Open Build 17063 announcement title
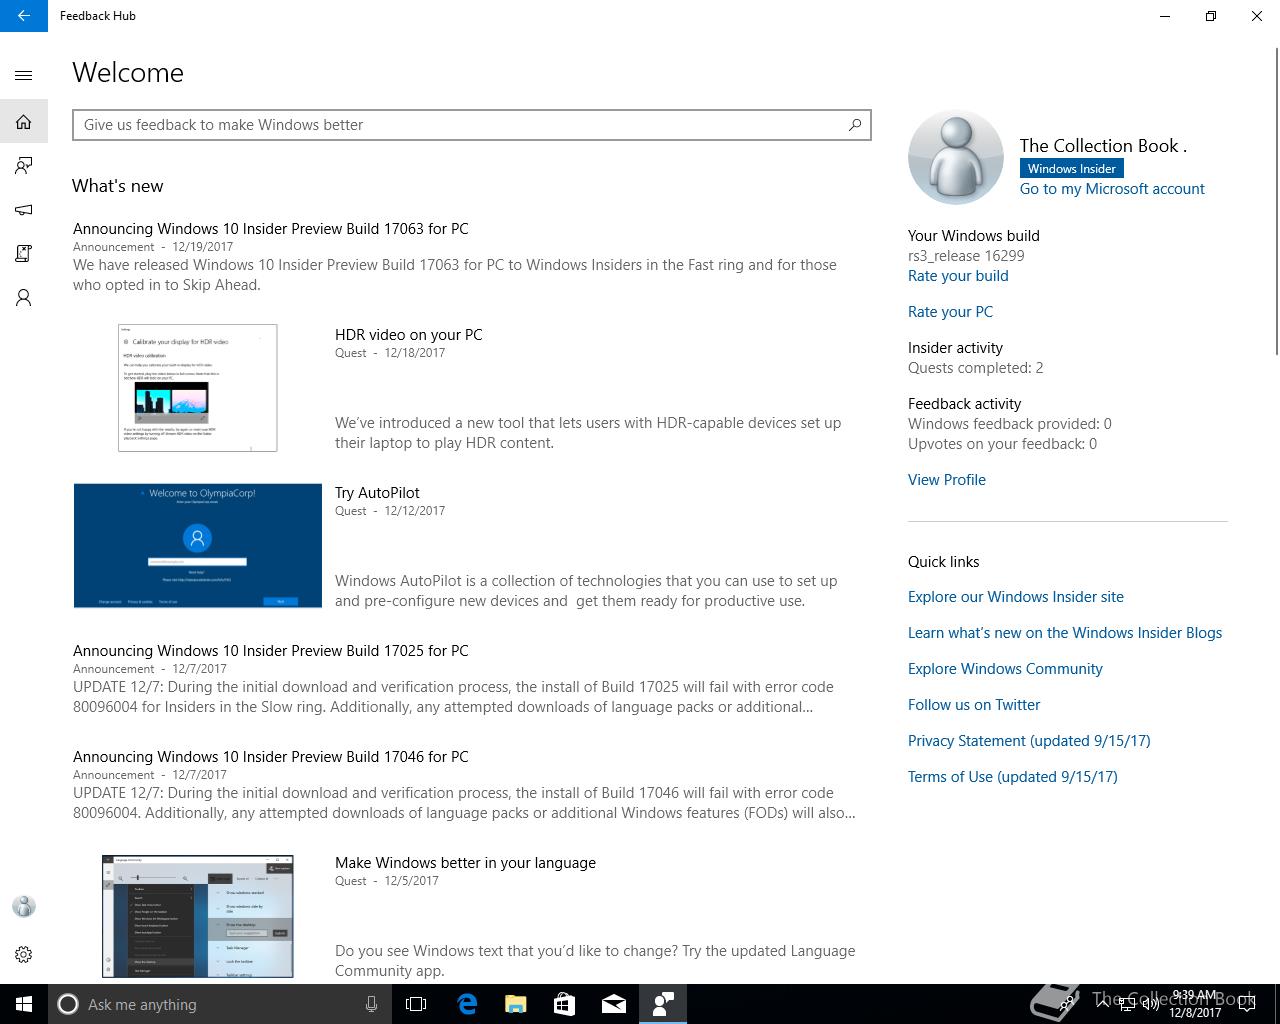The image size is (1280, 1024). click(271, 229)
